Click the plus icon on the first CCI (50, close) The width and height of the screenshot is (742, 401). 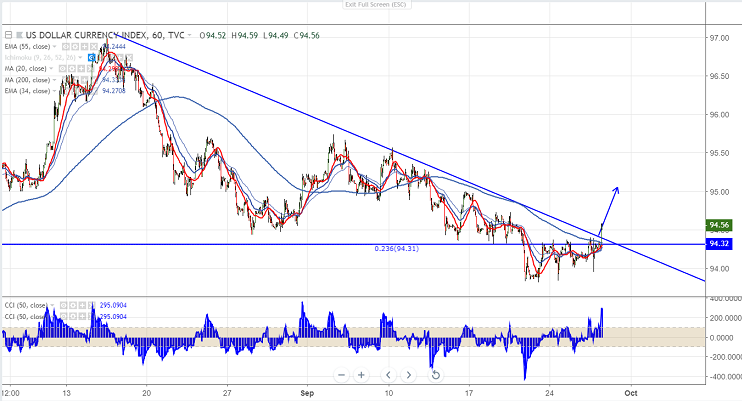82,305
